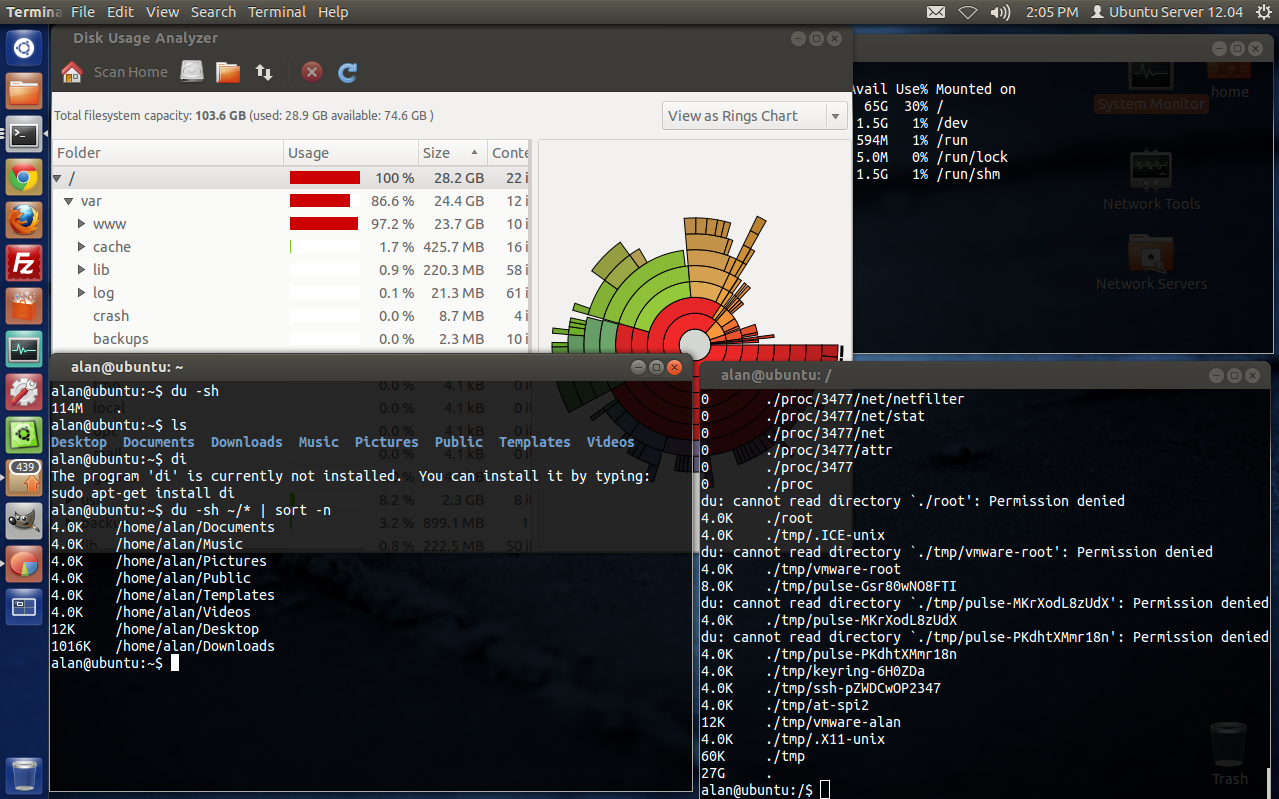The image size is (1279, 799).
Task: Click the green square launcher icon
Action: click(x=24, y=436)
